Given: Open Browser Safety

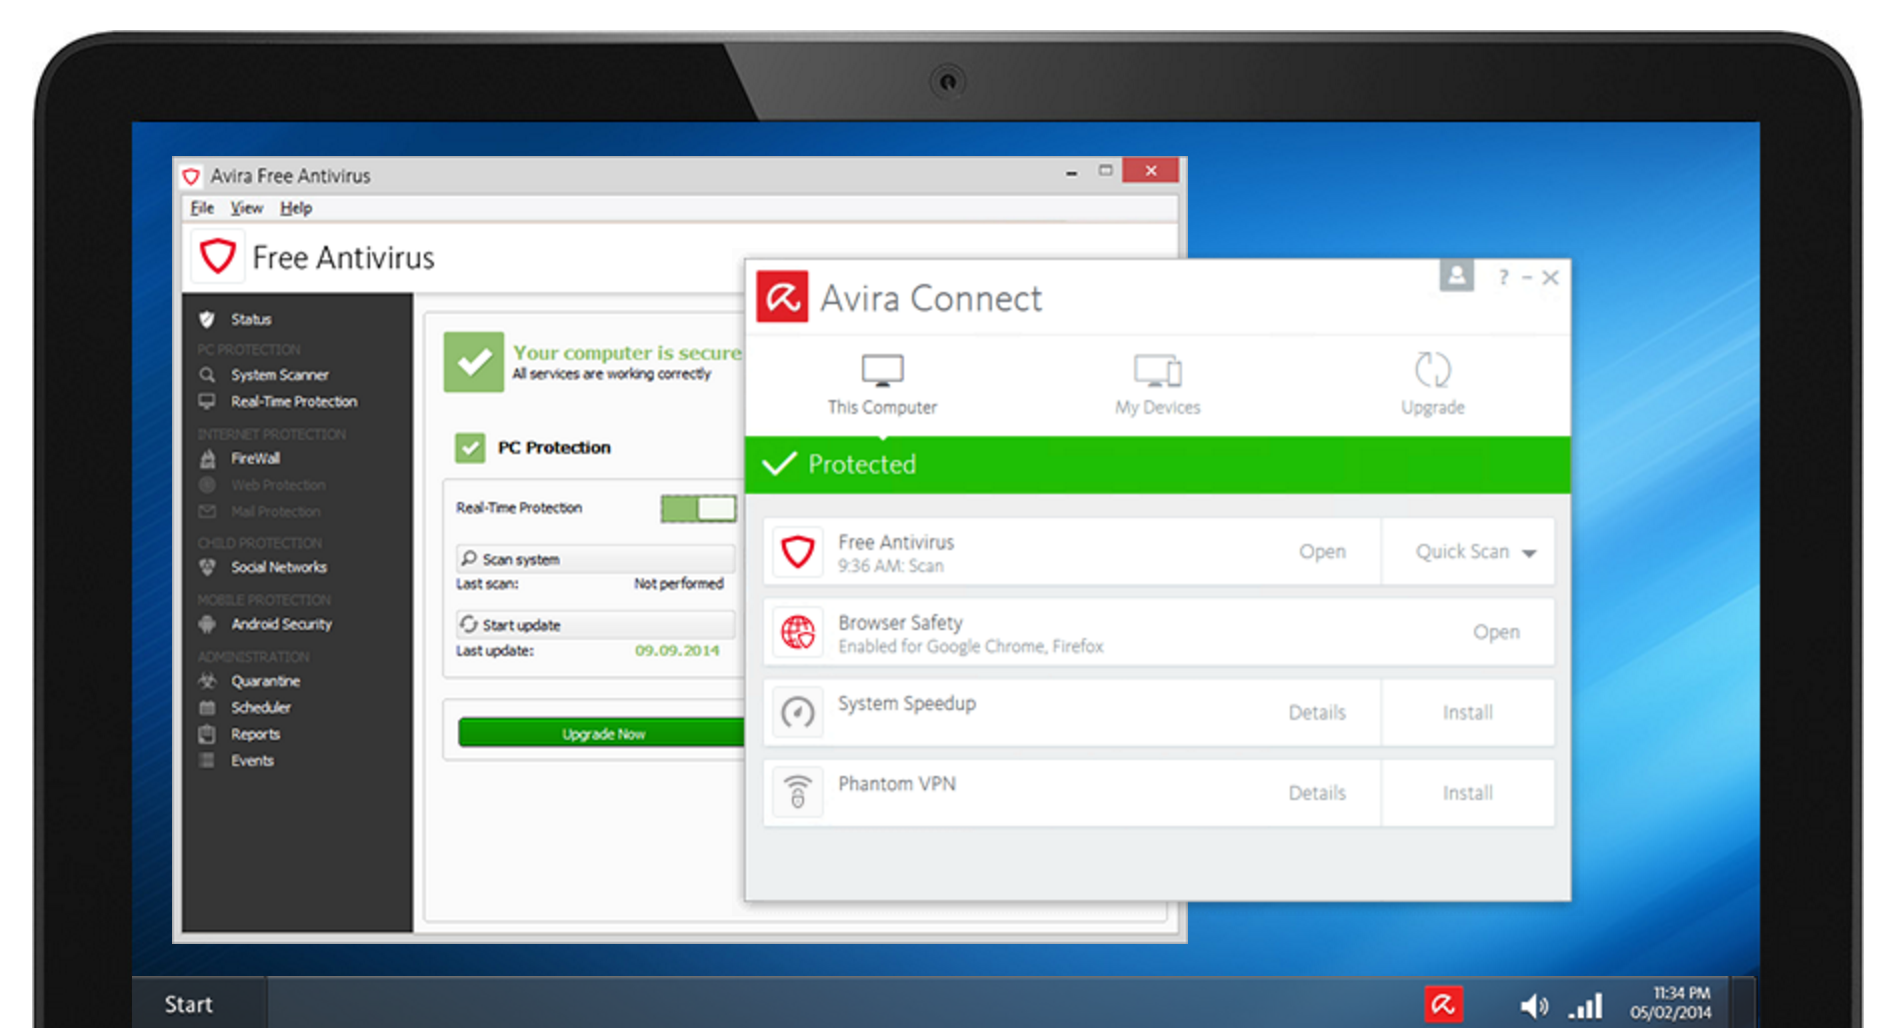Looking at the screenshot, I should tap(1496, 632).
